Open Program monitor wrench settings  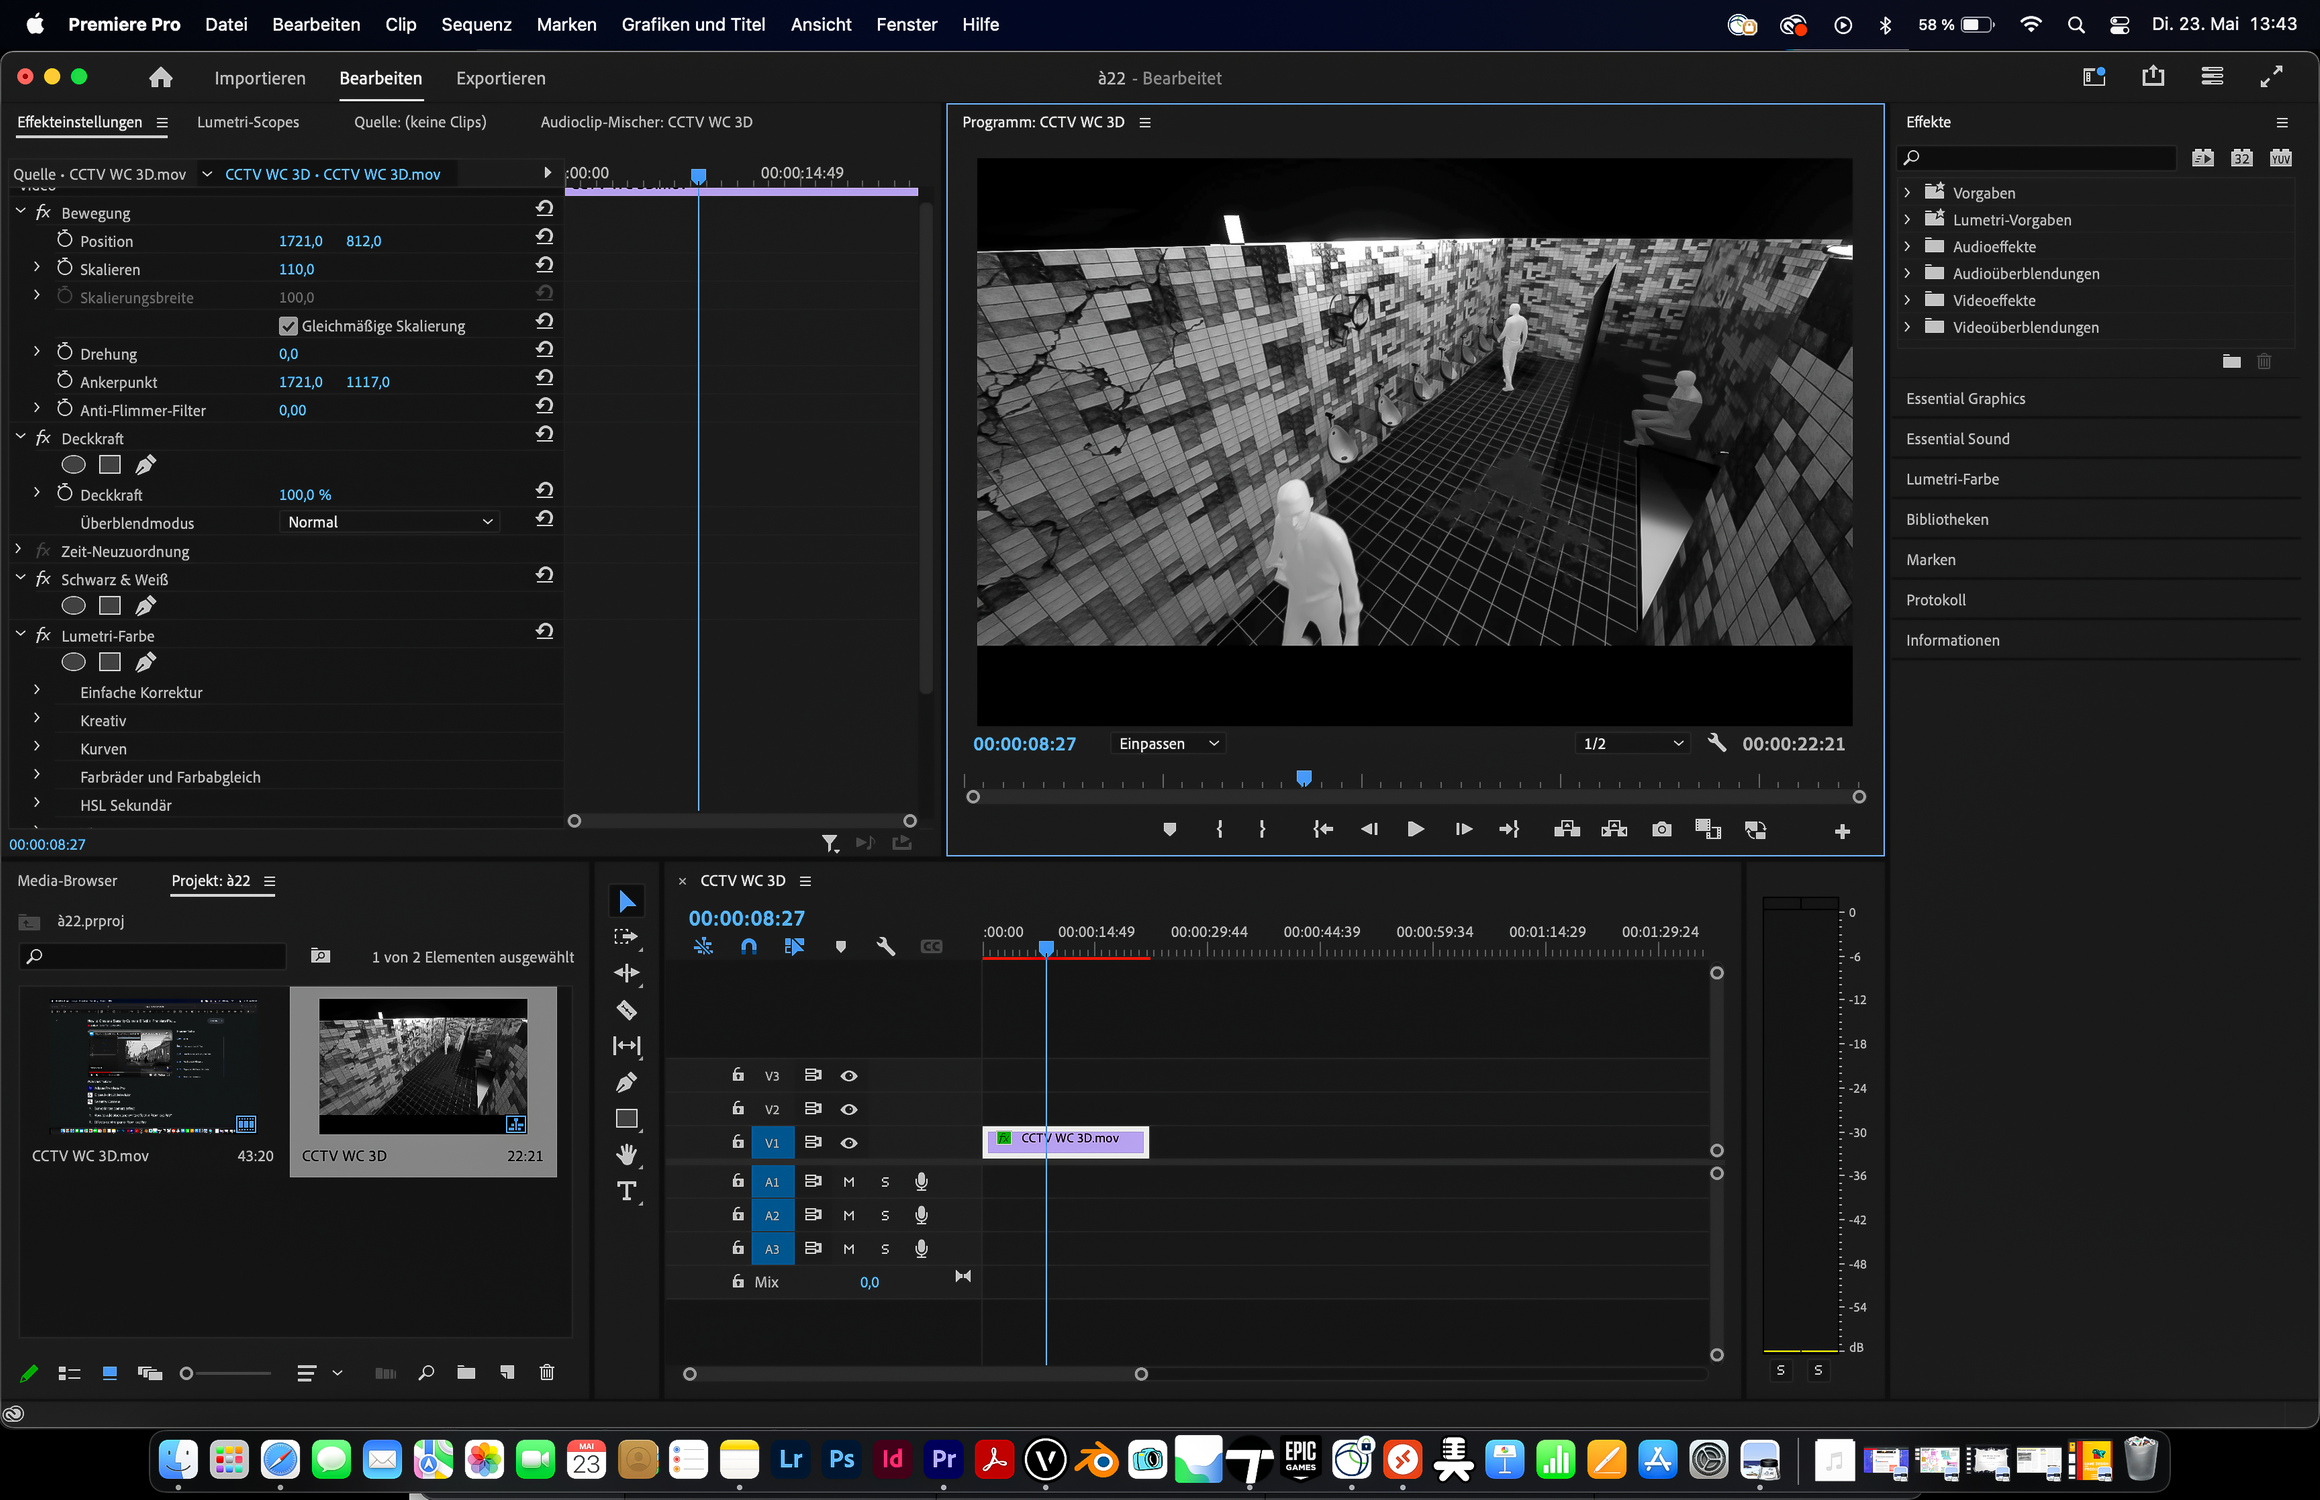tap(1717, 743)
